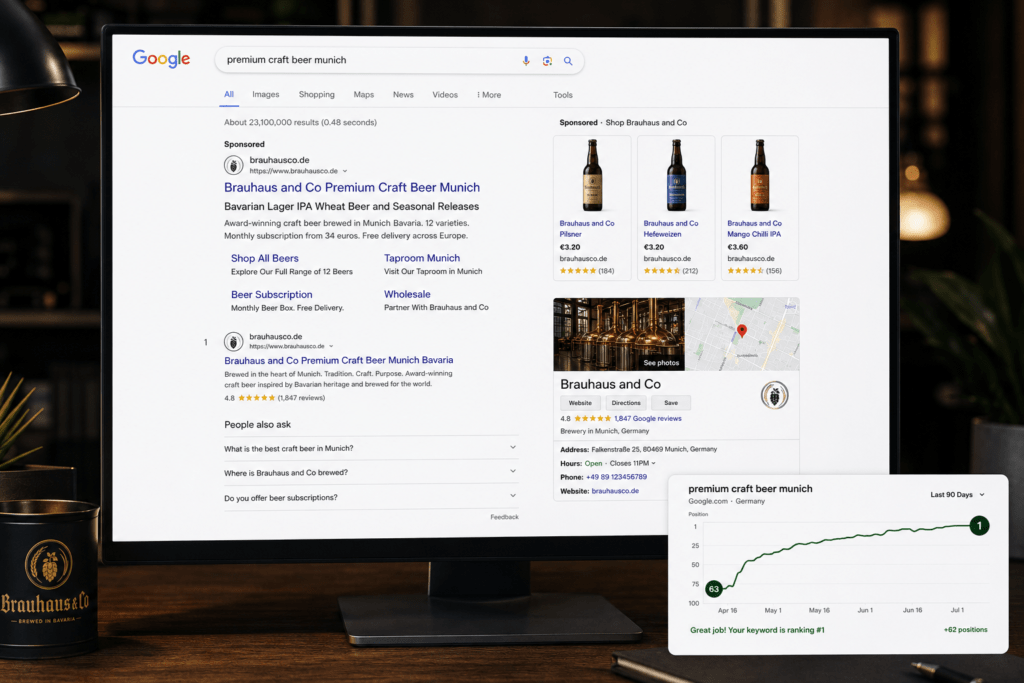Open dropdown arrow beside sponsored brauhausco.de URL
This screenshot has height=683, width=1024.
click(x=345, y=171)
